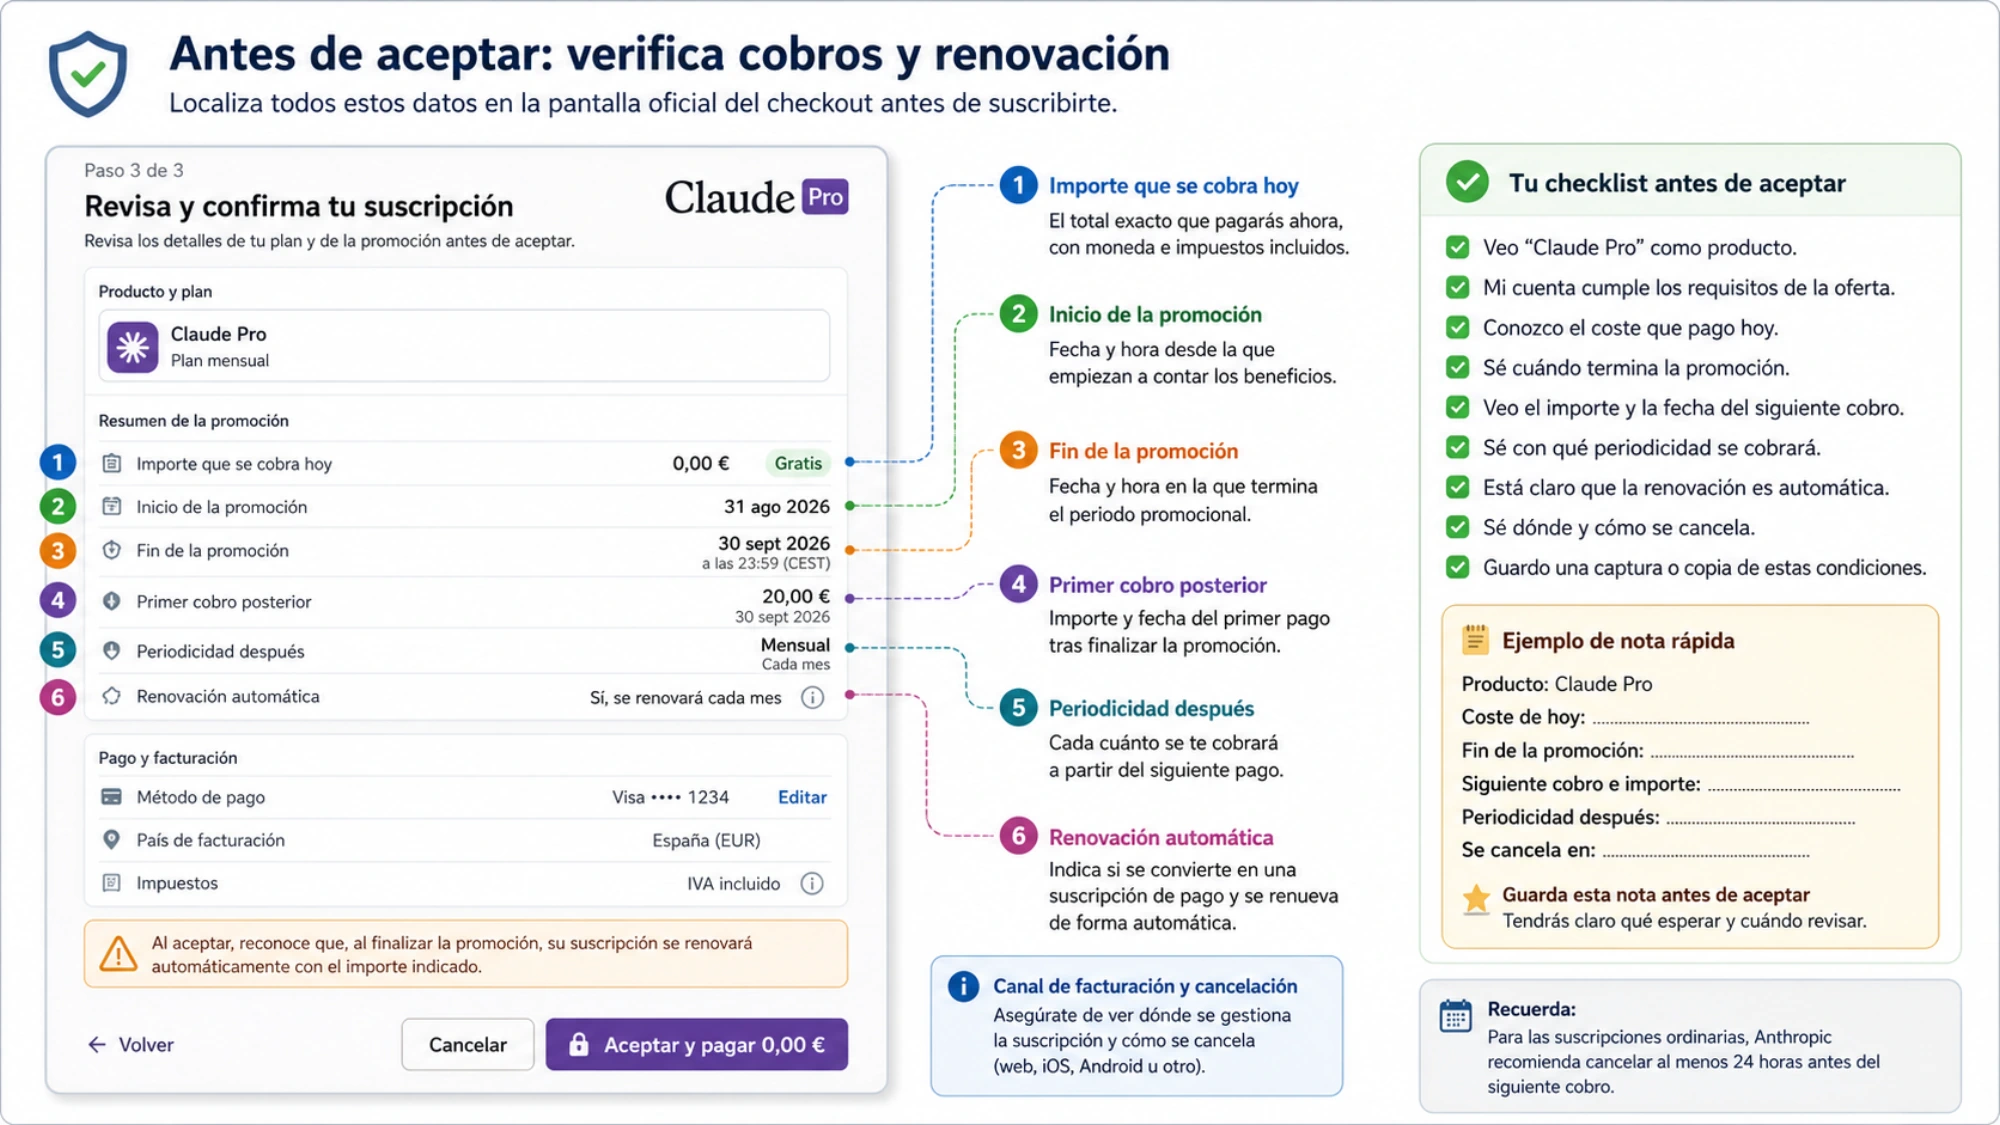Select the Claude Pro Plan mensual card
The image size is (2000, 1125).
click(x=464, y=346)
